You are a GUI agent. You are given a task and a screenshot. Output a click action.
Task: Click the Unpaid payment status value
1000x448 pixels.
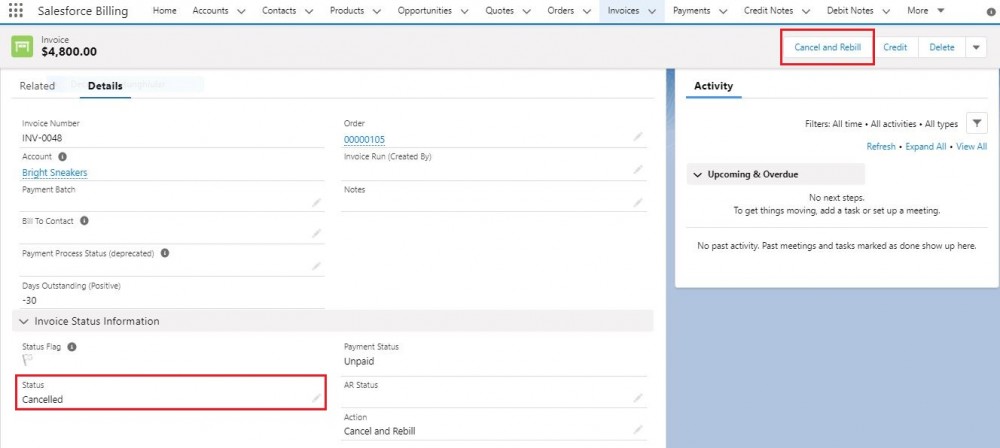coord(359,361)
